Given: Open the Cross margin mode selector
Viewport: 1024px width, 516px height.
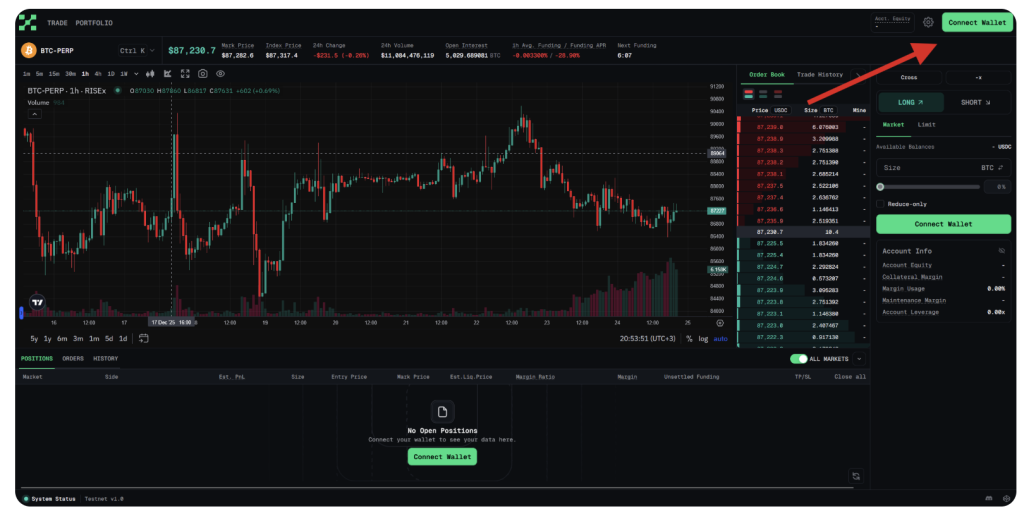Looking at the screenshot, I should tap(908, 77).
